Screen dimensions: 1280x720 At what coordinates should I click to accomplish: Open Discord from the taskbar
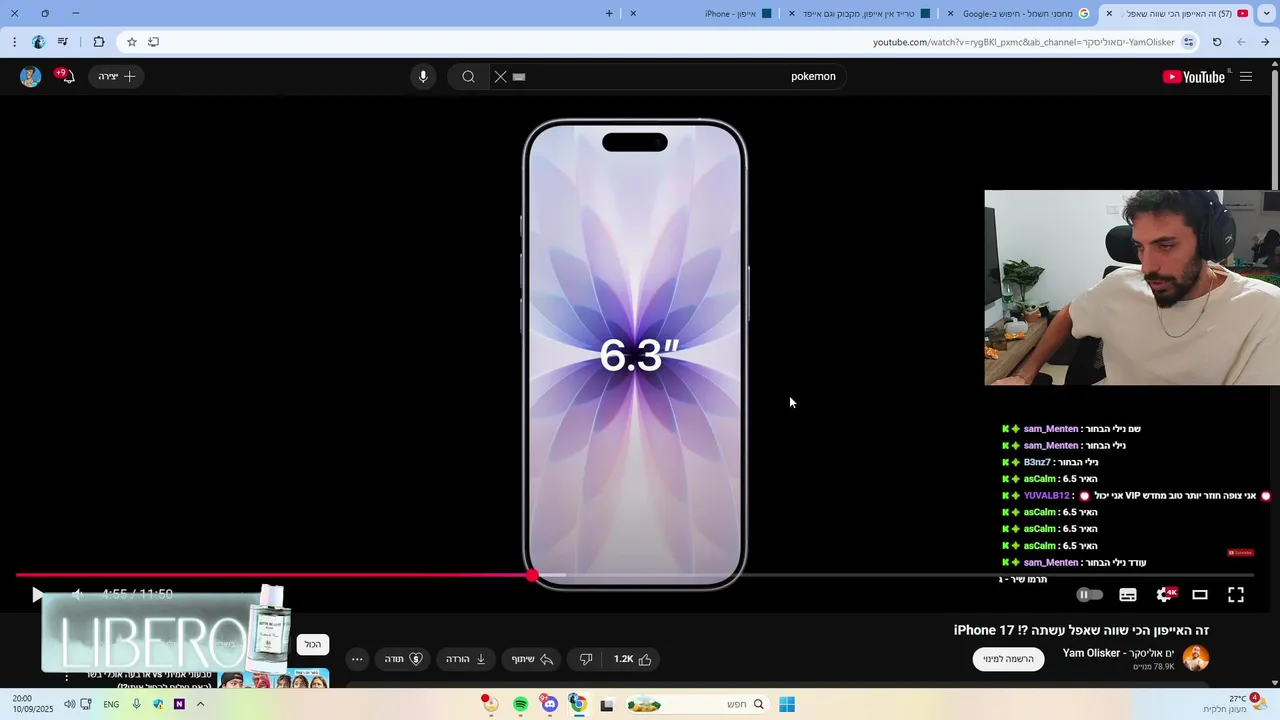tap(549, 705)
